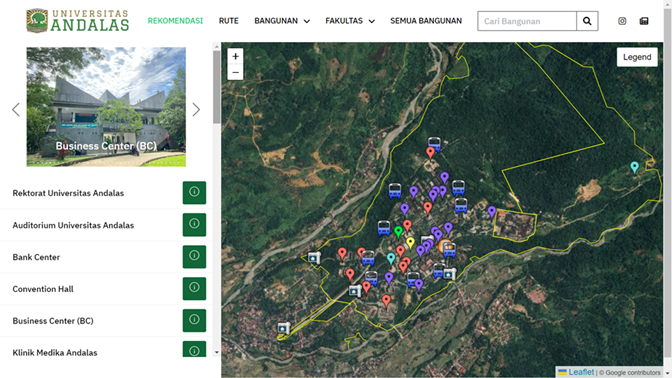This screenshot has width=672, height=378.
Task: Click the map zoom in button
Action: point(235,56)
